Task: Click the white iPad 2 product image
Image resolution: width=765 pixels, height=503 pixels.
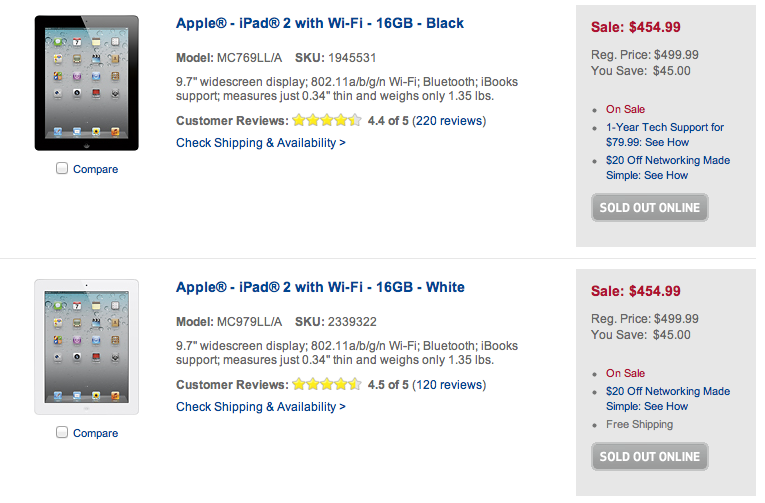Action: [86, 347]
